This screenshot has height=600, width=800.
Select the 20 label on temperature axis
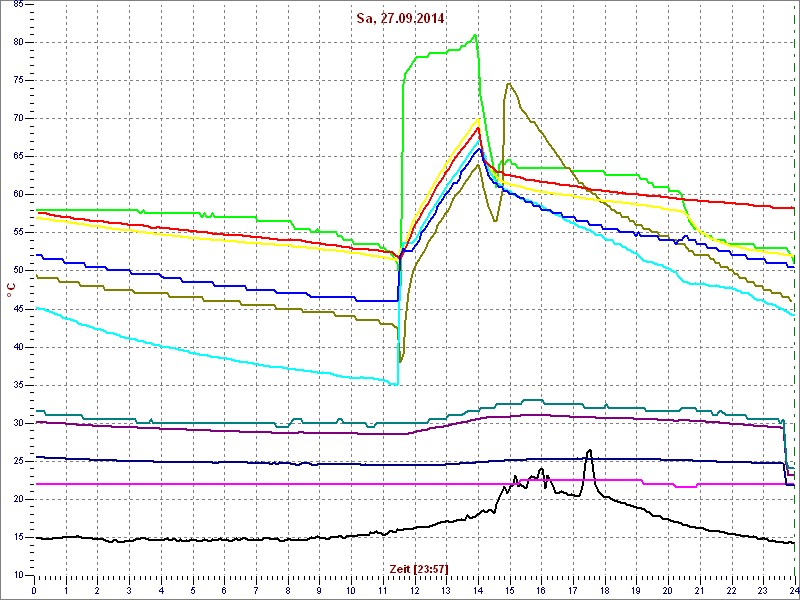click(x=17, y=499)
